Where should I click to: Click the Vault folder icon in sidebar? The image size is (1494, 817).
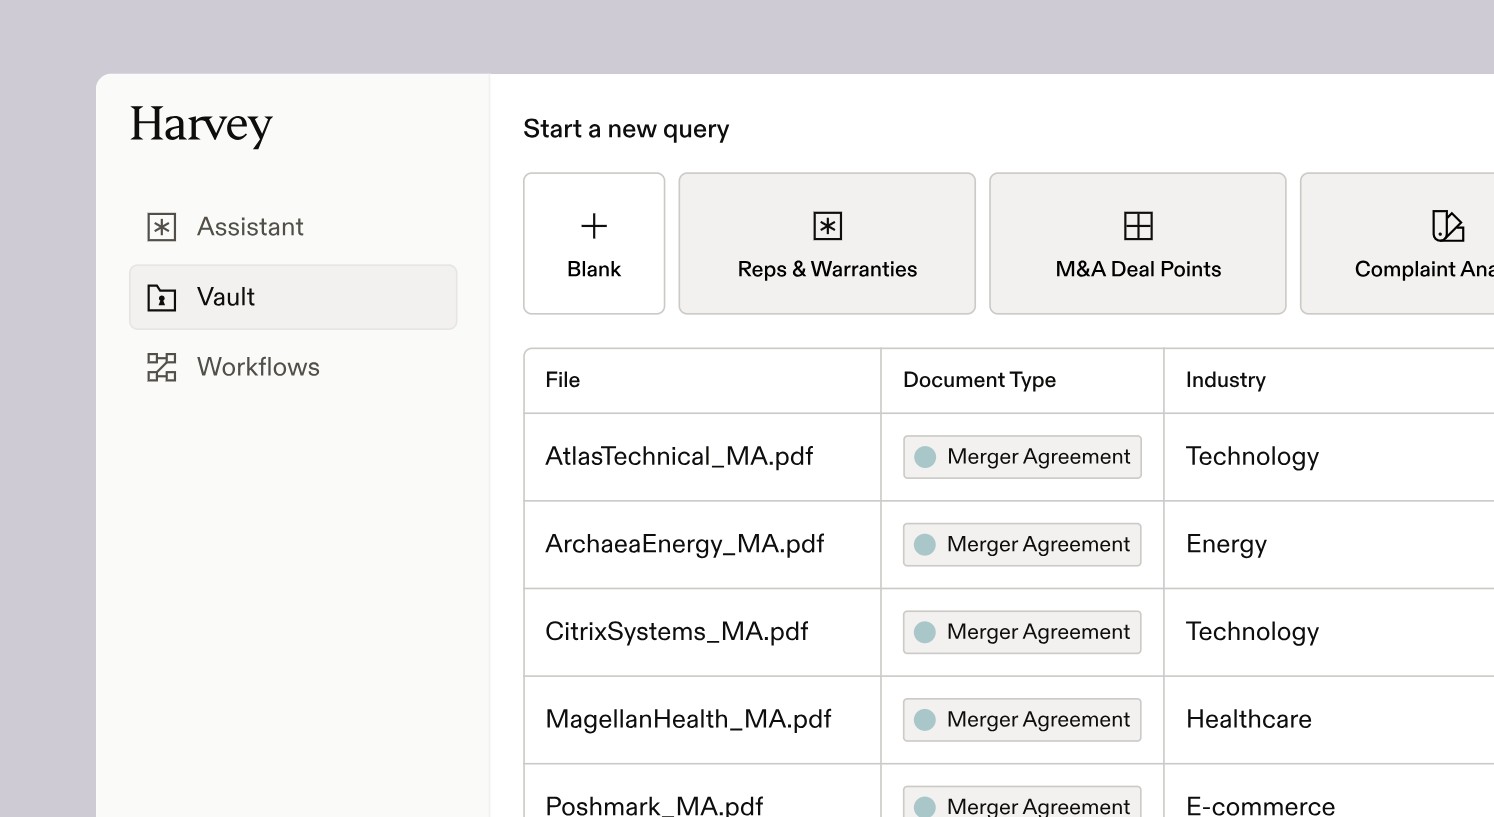tap(162, 297)
